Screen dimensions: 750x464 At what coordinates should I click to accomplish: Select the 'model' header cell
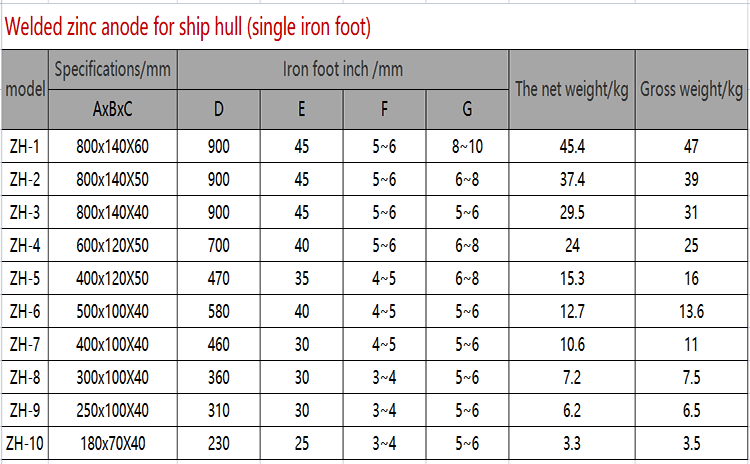[x=26, y=90]
